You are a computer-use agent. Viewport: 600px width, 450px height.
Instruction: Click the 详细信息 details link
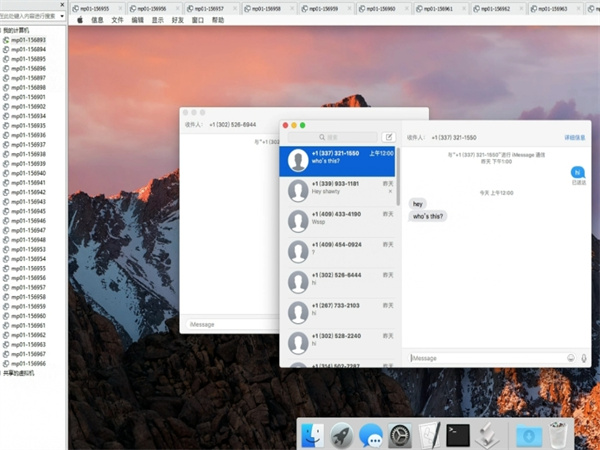pos(575,137)
